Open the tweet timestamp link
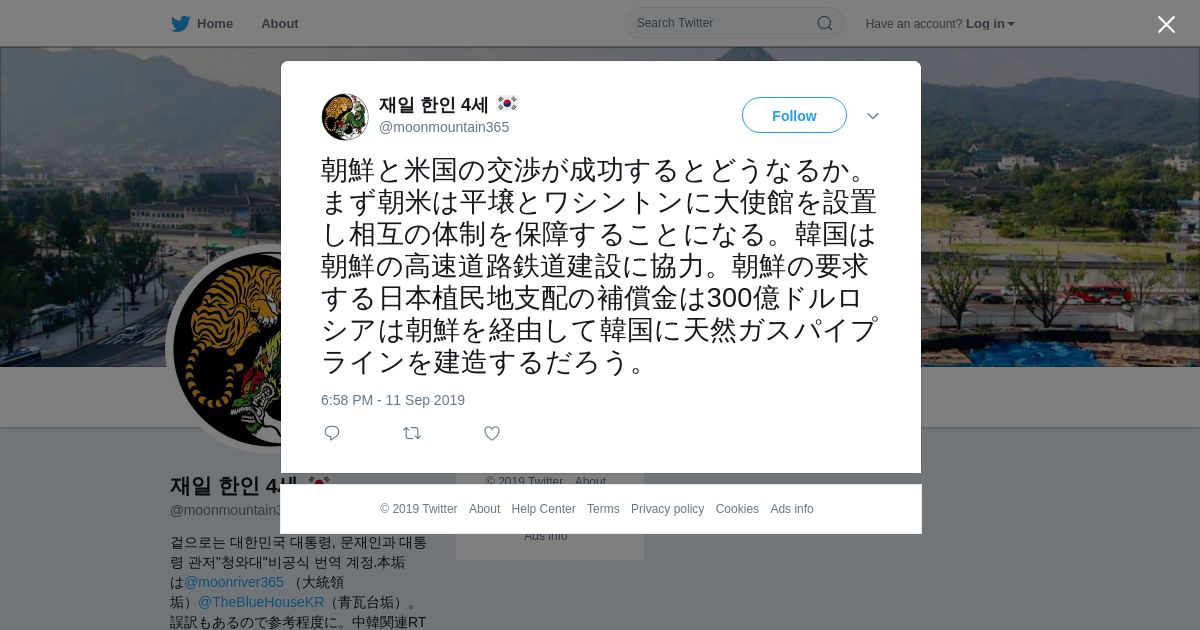 [x=393, y=400]
